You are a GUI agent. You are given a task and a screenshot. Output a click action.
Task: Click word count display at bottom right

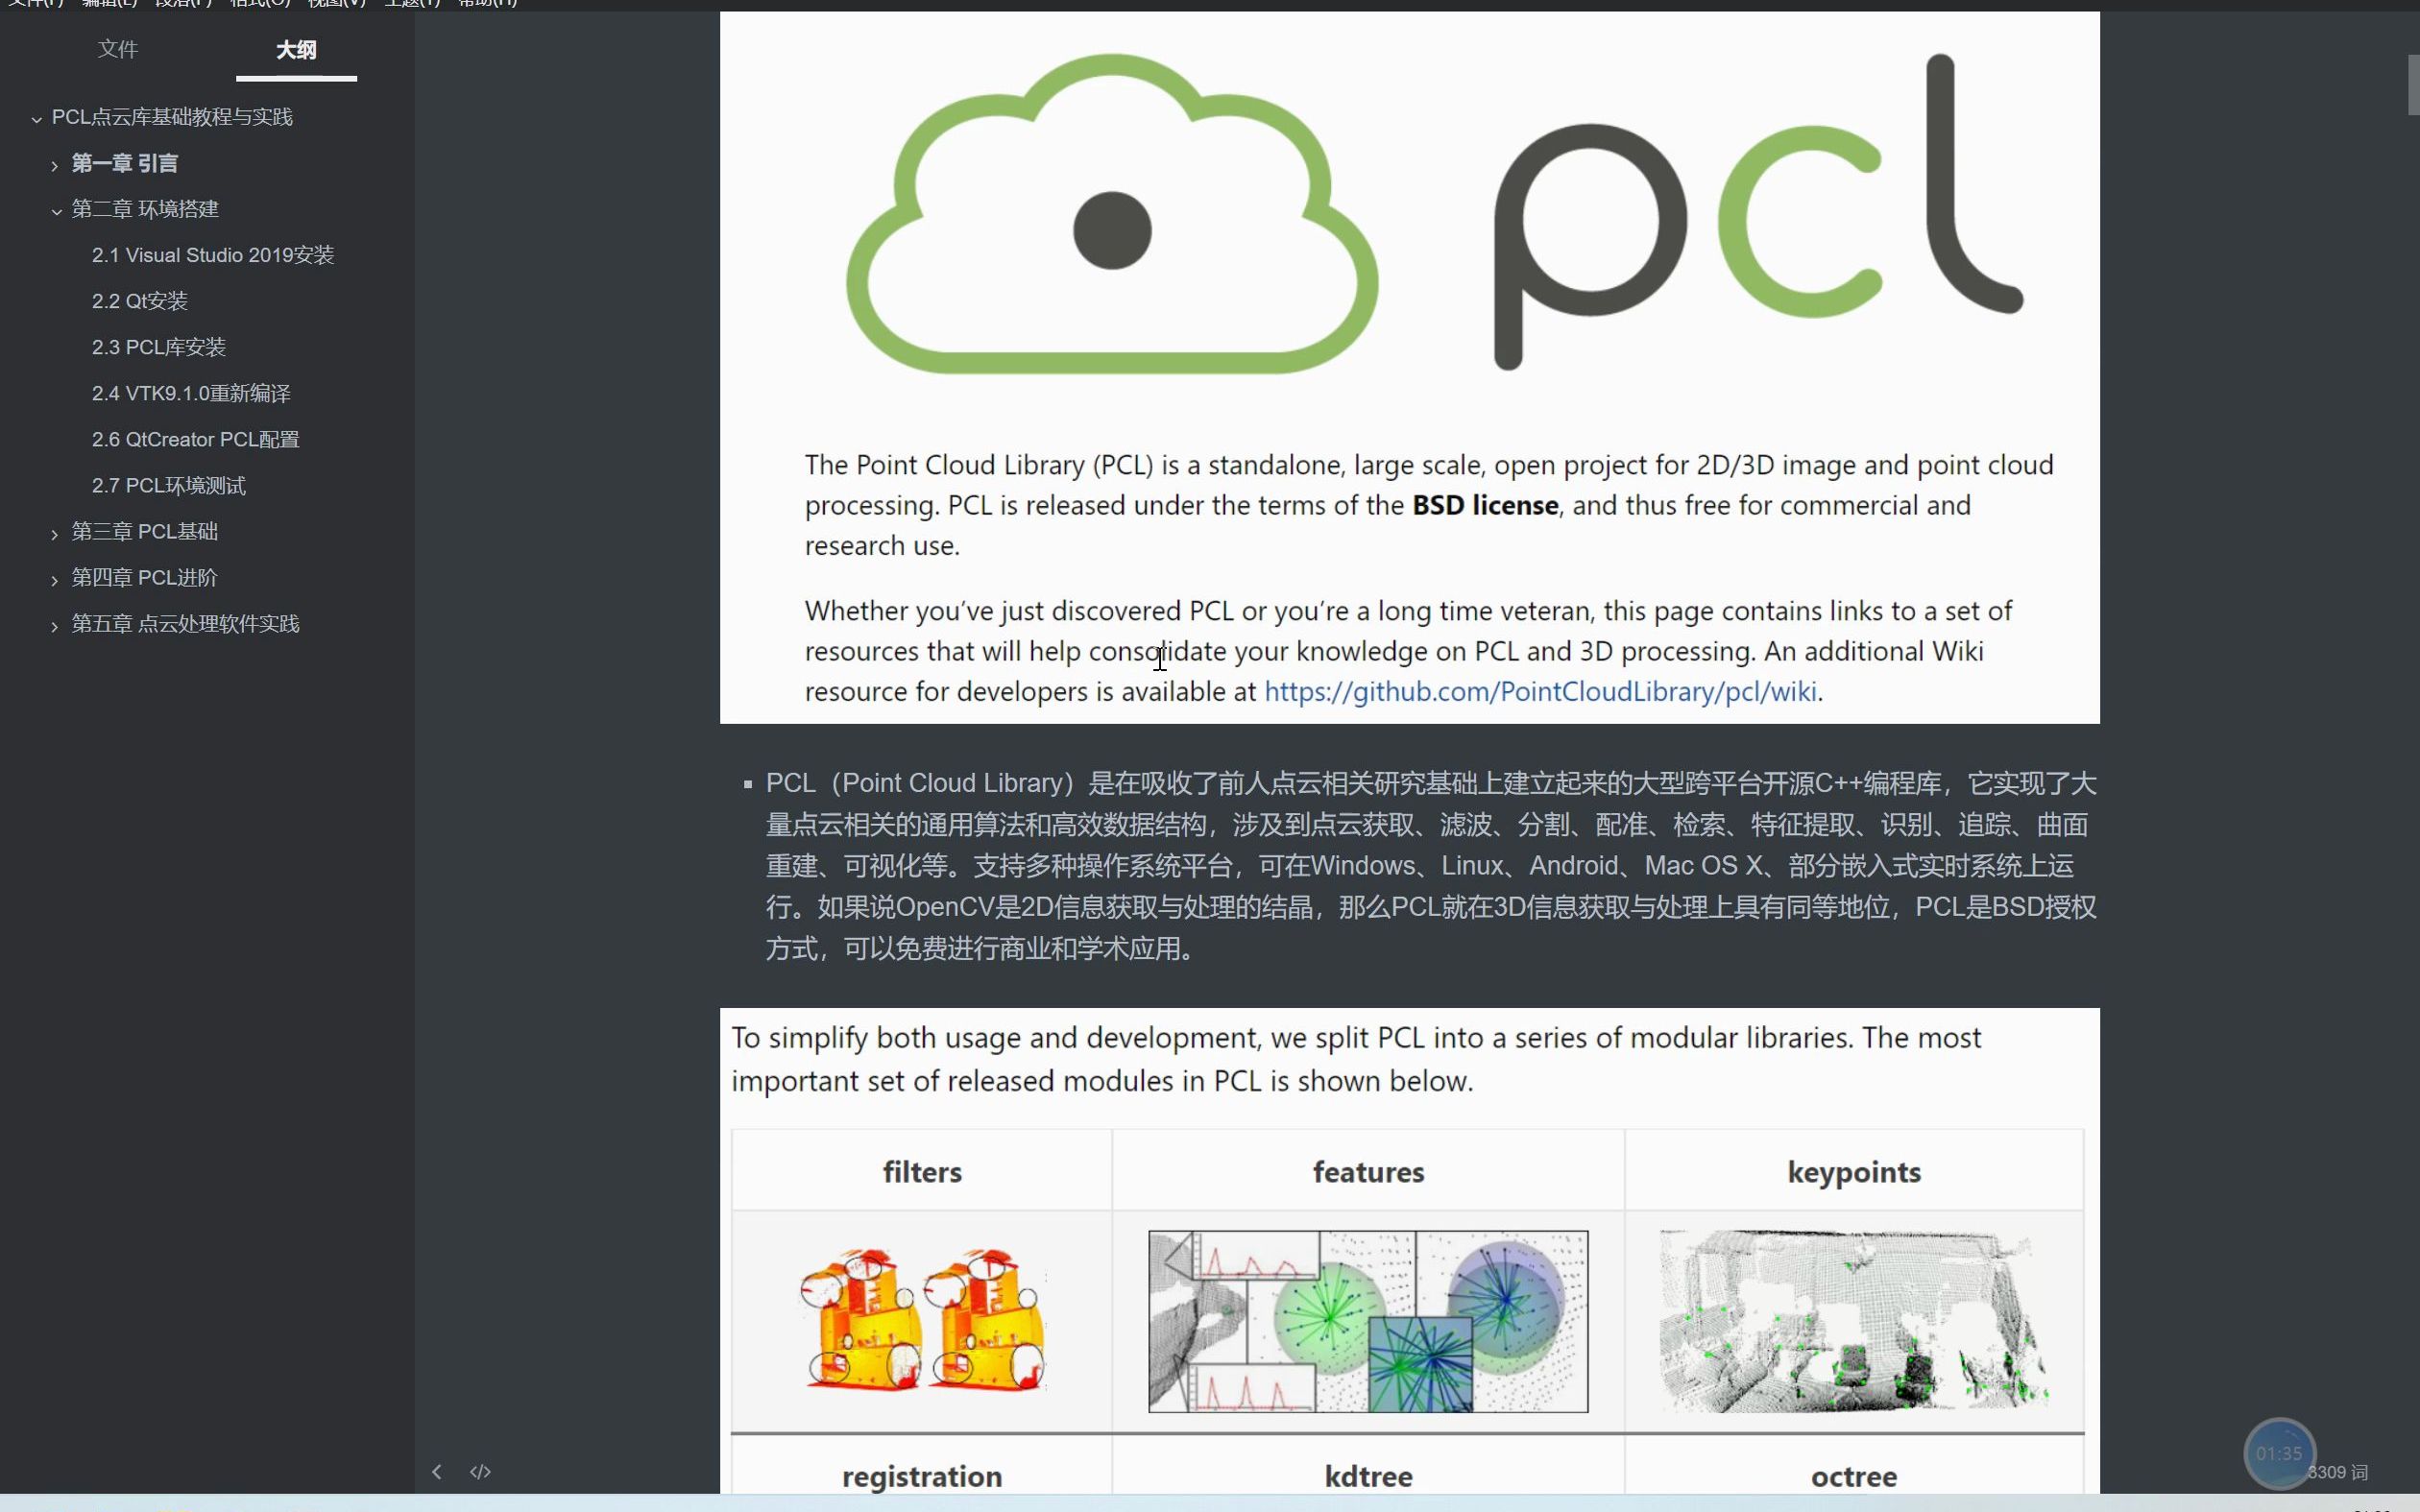click(2349, 1470)
